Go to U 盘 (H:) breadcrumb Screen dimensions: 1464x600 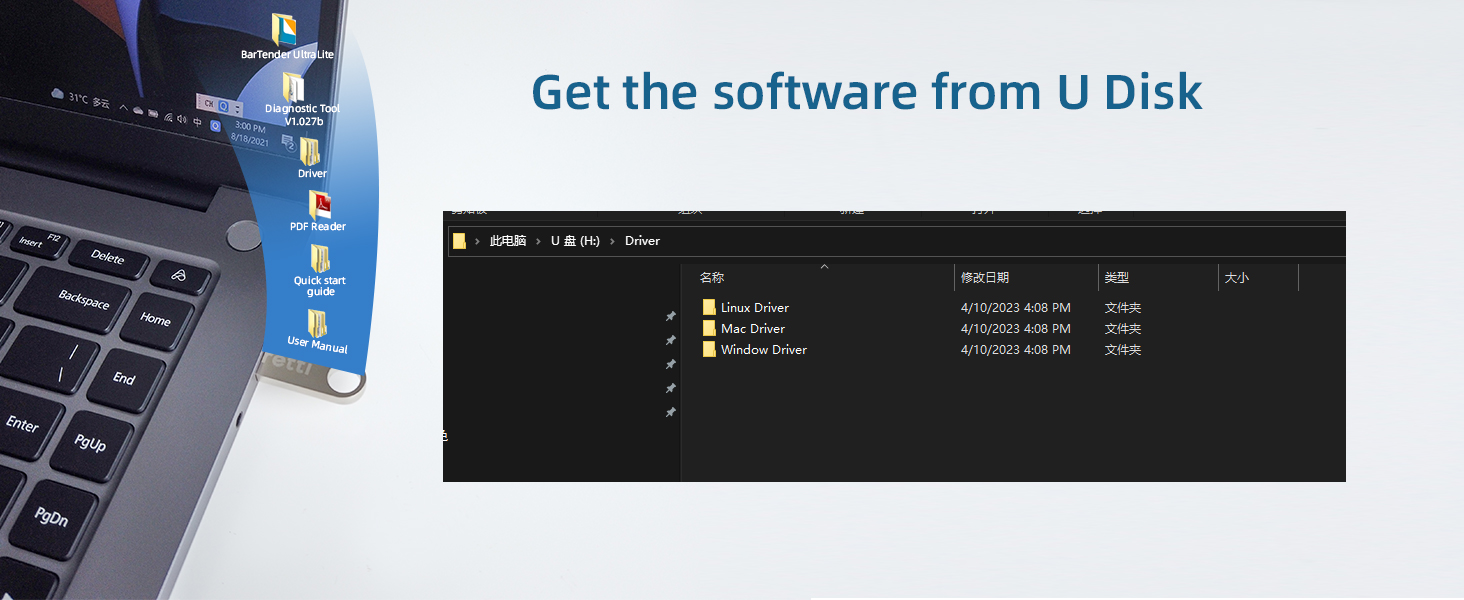(575, 241)
